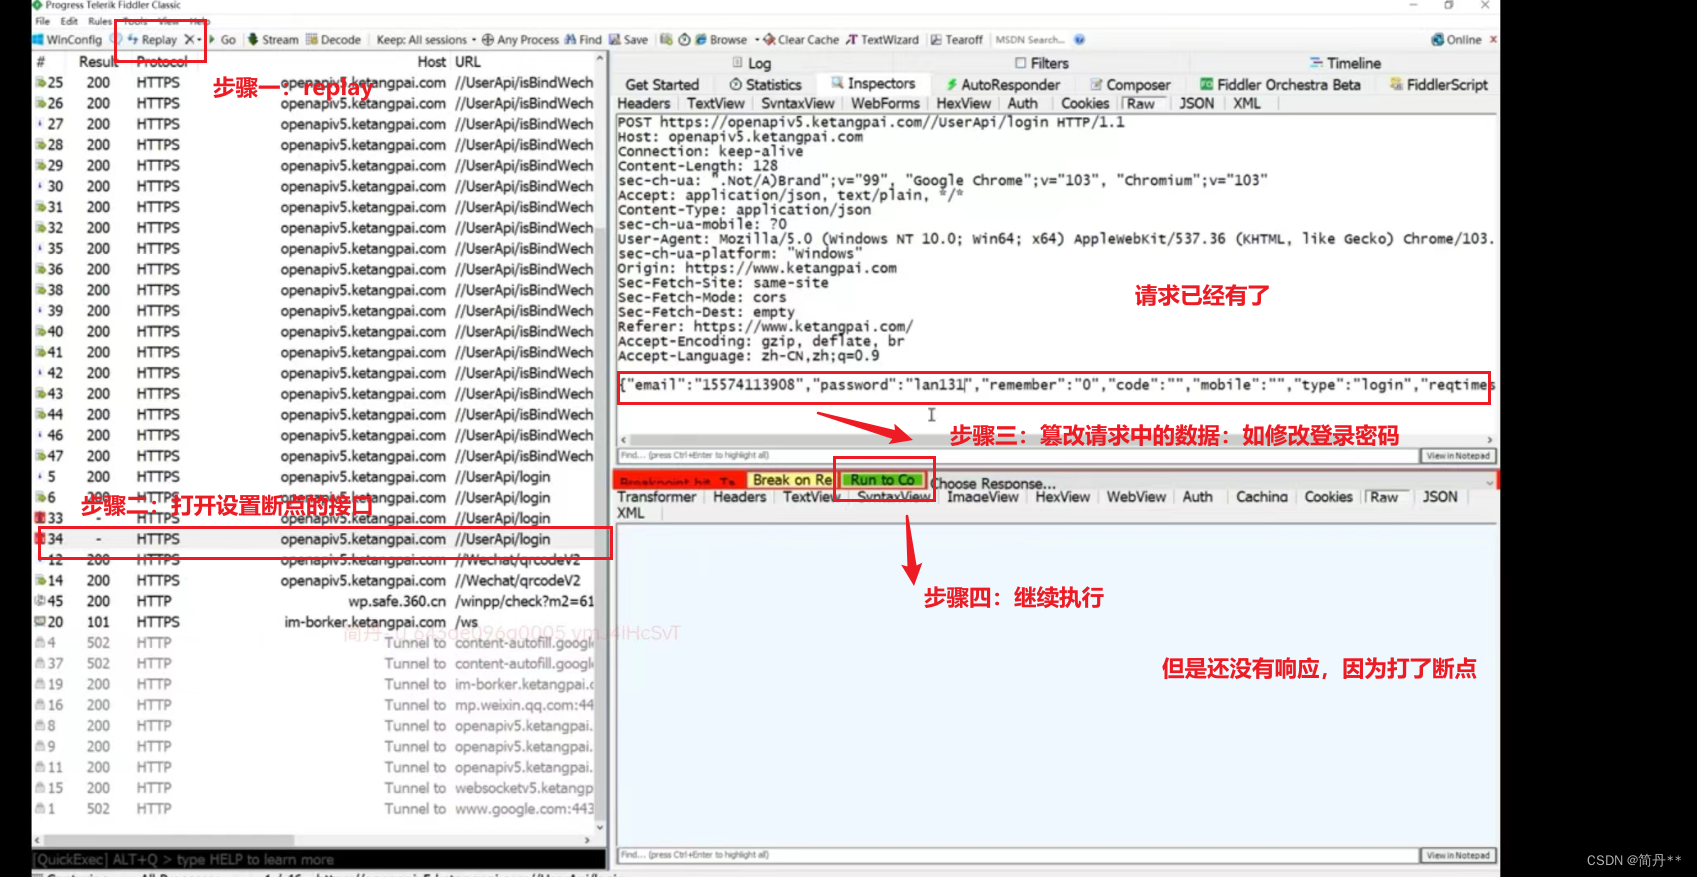Toggle the Decode toolbar button
The image size is (1697, 877).
333,40
